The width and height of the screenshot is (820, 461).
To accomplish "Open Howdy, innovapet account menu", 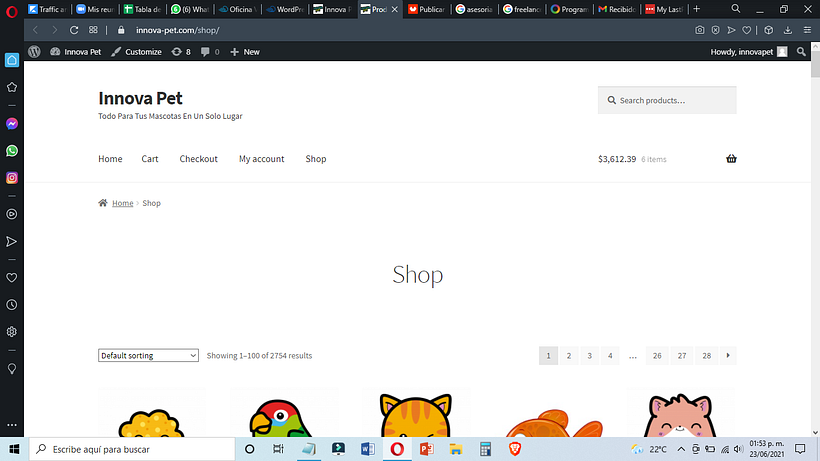I will (x=749, y=52).
